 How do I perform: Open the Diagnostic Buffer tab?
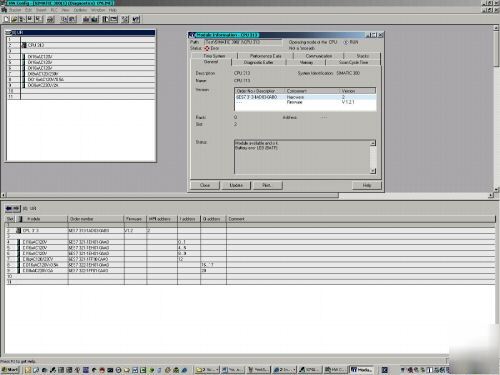[258, 62]
